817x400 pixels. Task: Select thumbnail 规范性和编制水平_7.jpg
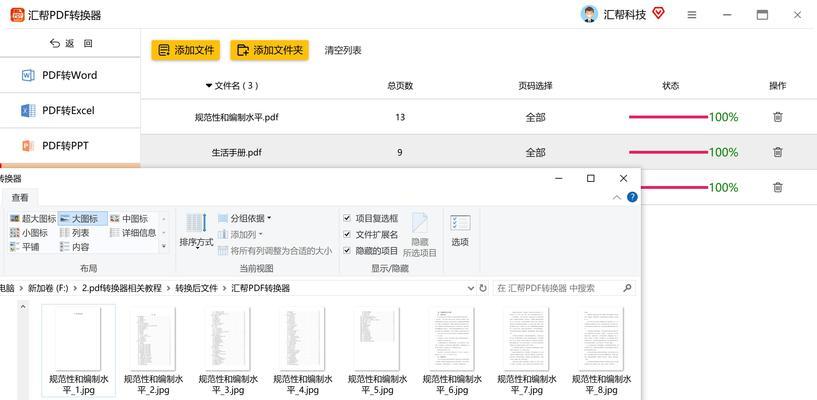tap(527, 351)
